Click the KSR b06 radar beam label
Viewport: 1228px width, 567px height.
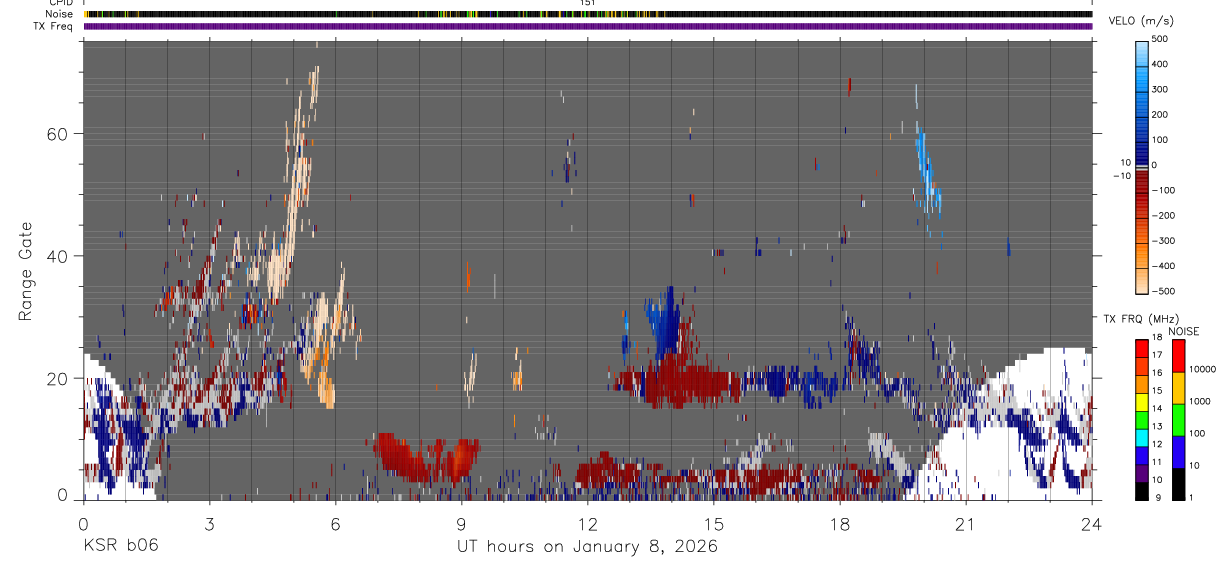[120, 546]
